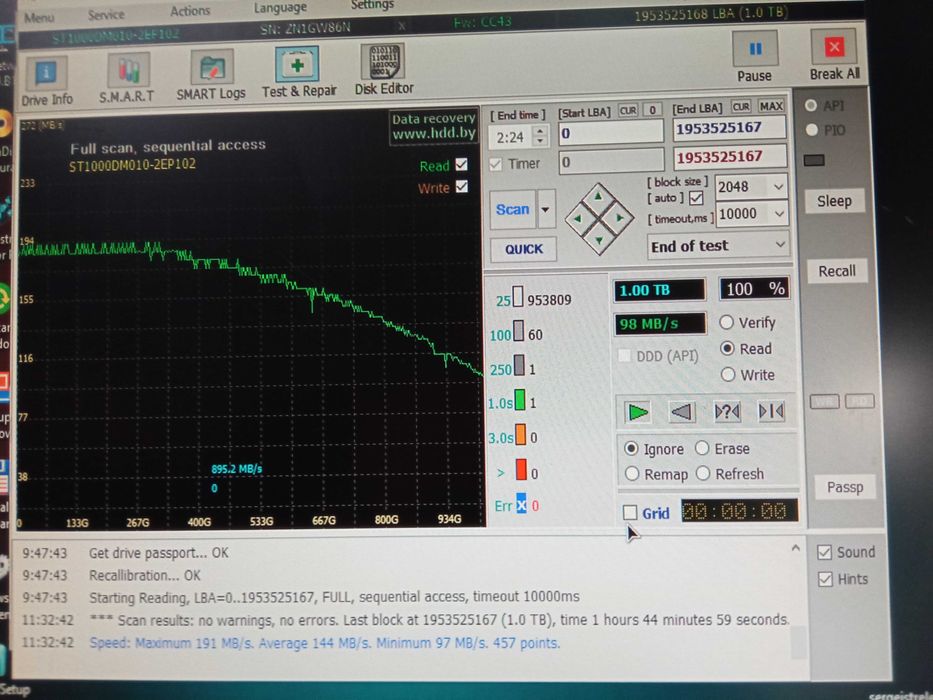Viewport: 933px width, 700px height.
Task: Click the QUICK scan button
Action: pos(524,249)
